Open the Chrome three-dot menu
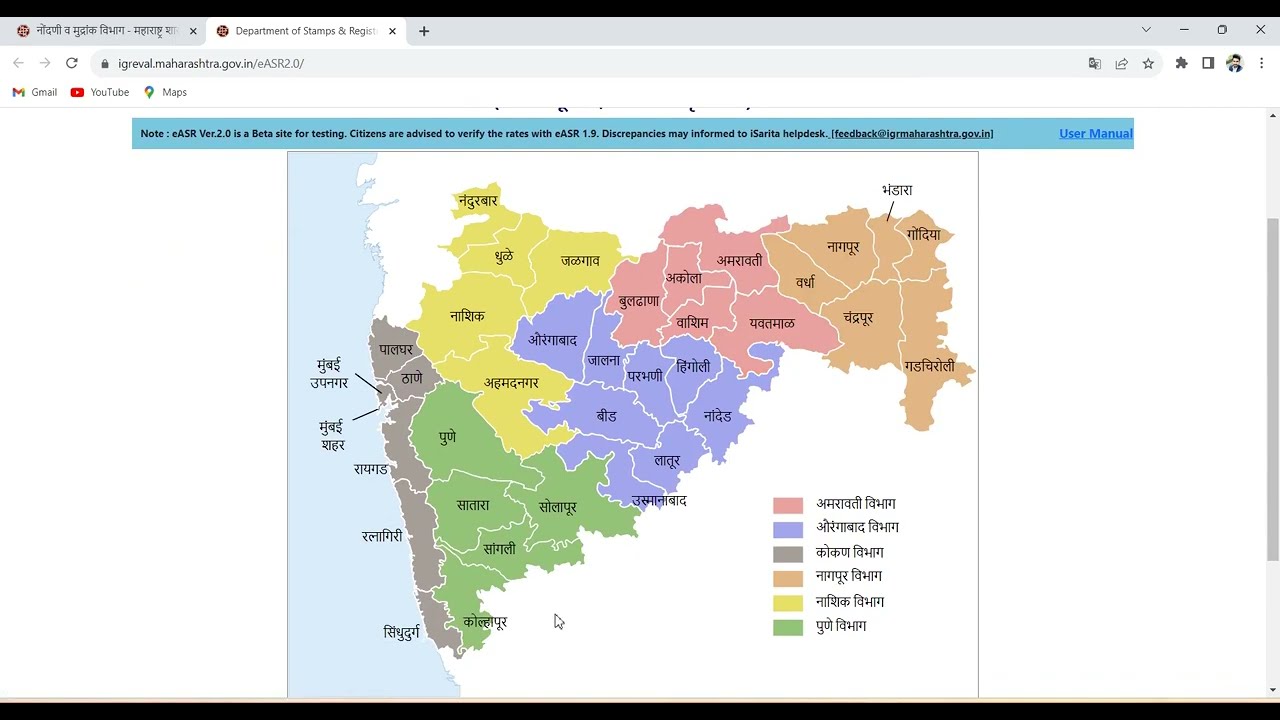 pos(1262,63)
